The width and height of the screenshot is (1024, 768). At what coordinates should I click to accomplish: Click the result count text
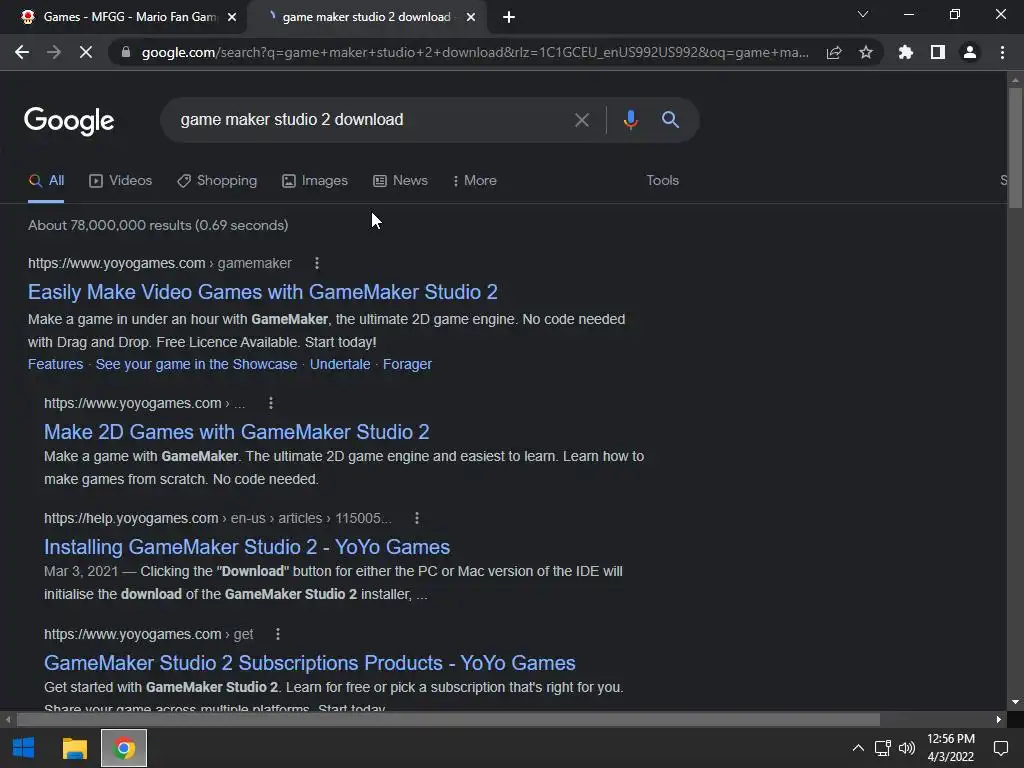tap(158, 225)
